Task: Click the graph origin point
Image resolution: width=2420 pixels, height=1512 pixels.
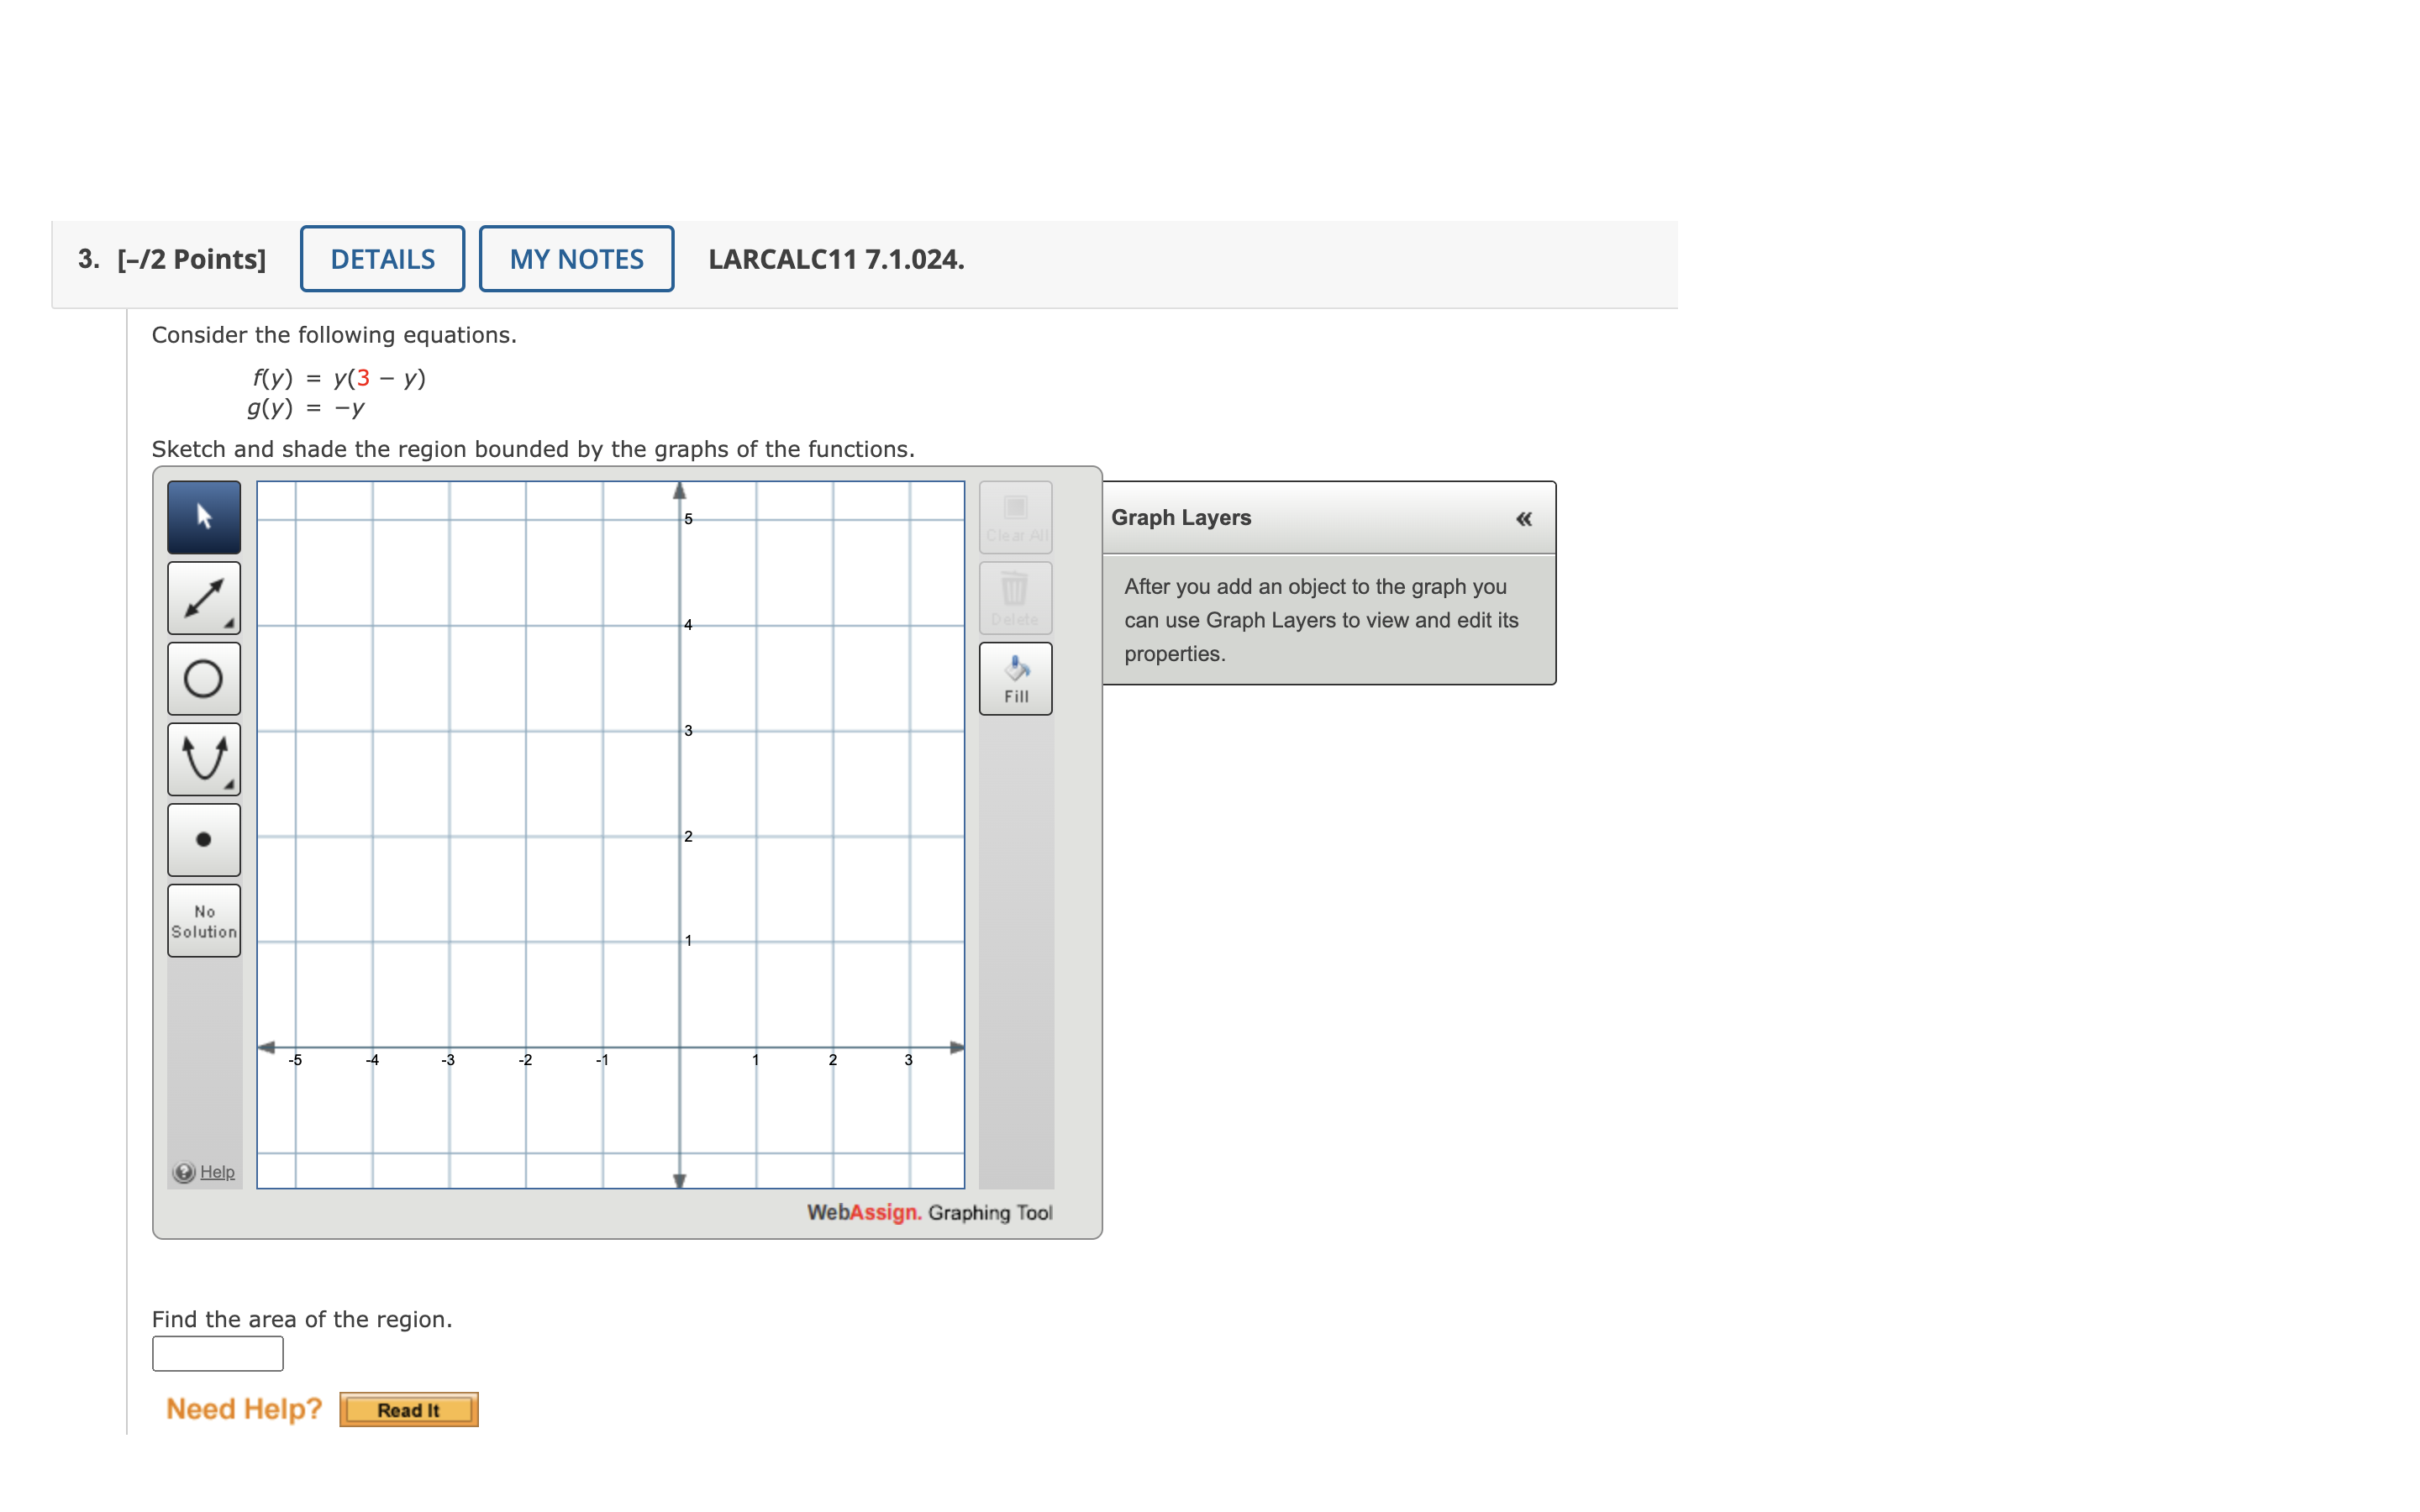Action: [x=680, y=1047]
